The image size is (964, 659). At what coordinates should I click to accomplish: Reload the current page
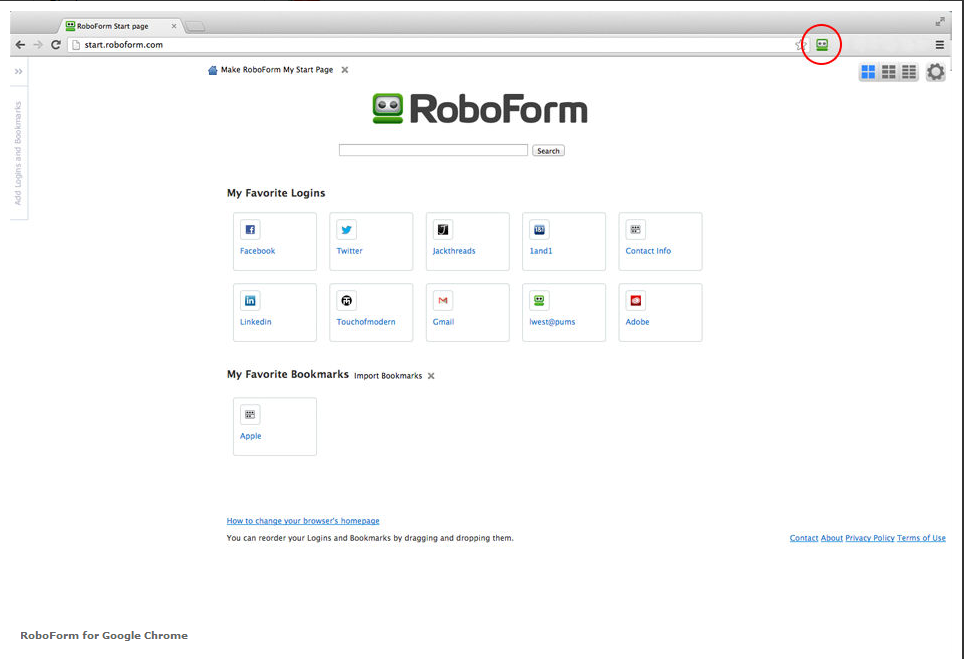(x=55, y=44)
